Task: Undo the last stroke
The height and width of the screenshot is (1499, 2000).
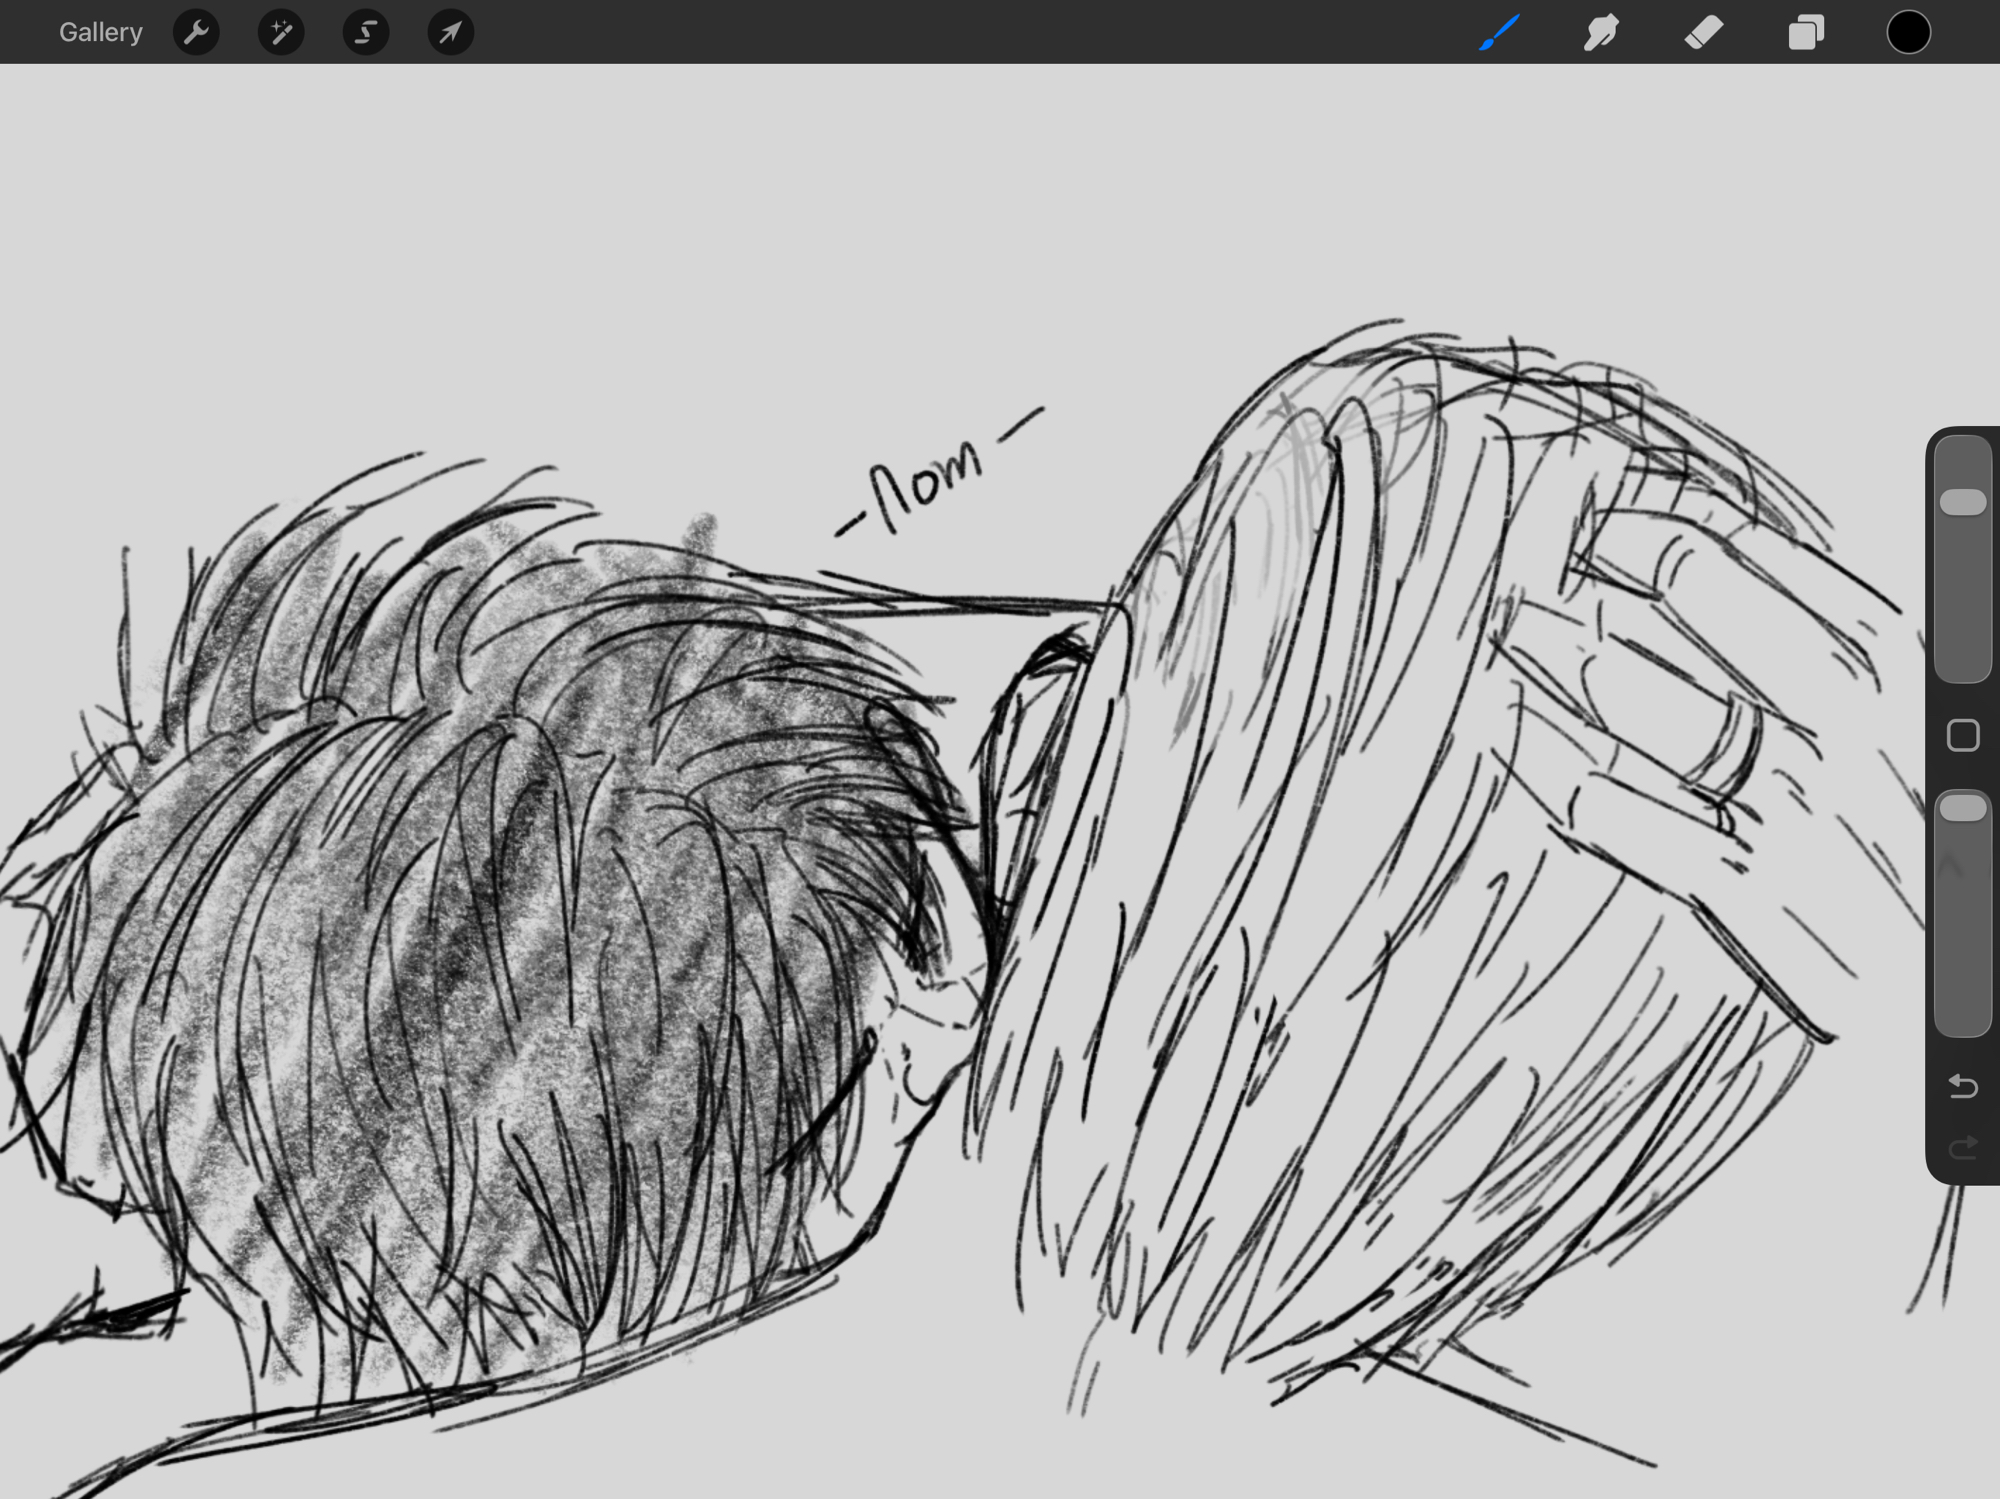Action: click(x=1963, y=1086)
